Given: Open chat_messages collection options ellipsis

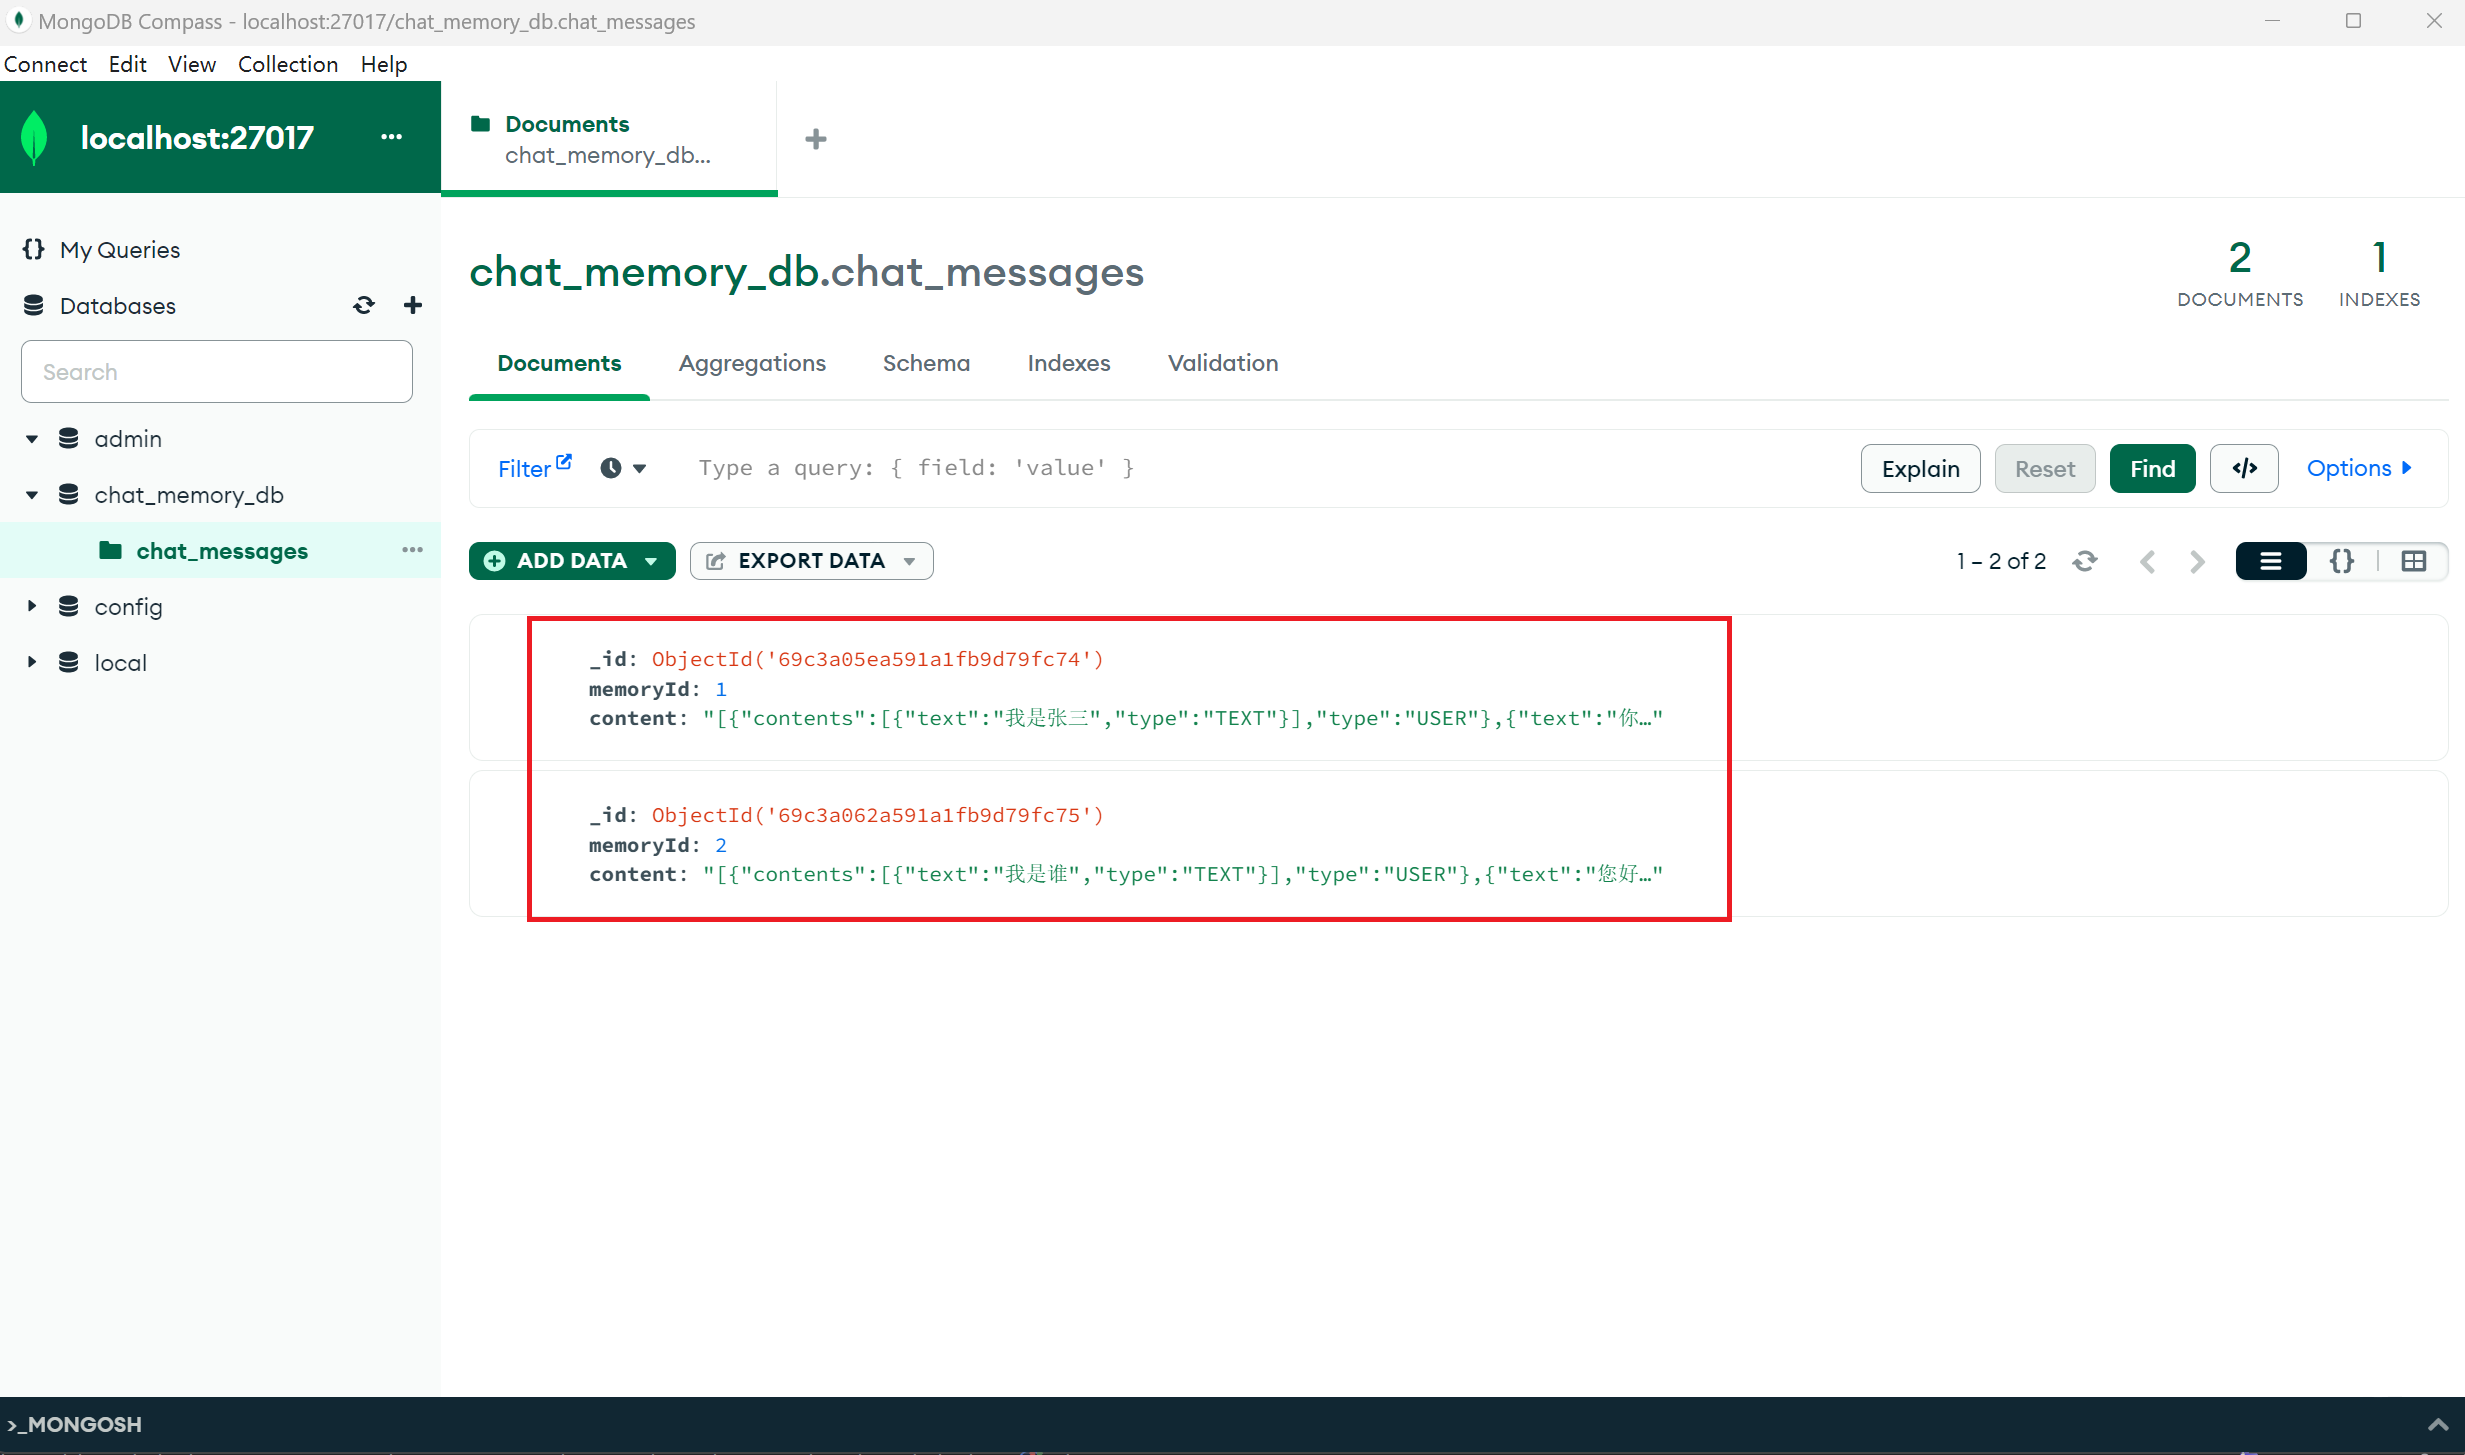Looking at the screenshot, I should 412,551.
